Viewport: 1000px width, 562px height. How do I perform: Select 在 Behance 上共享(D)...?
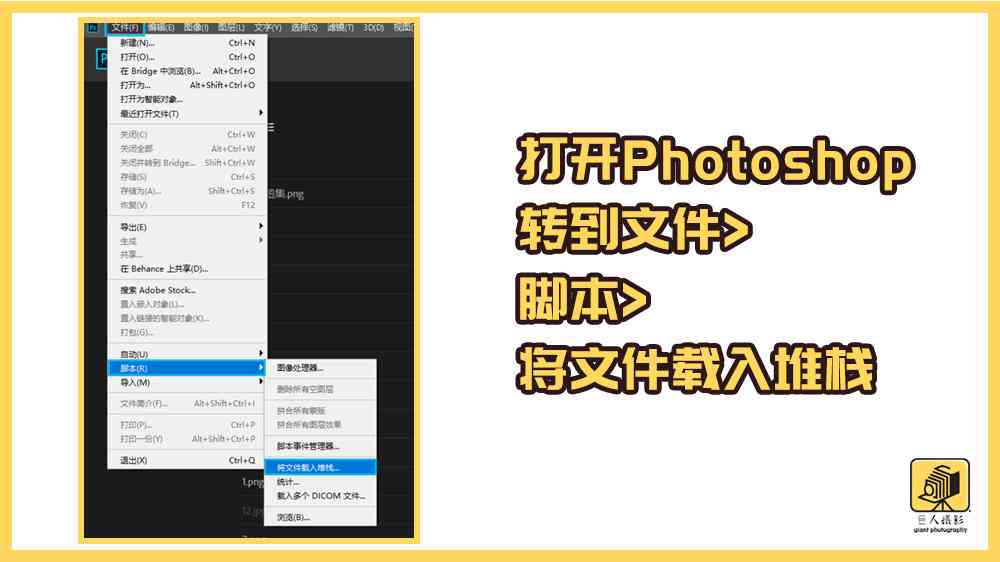point(188,269)
